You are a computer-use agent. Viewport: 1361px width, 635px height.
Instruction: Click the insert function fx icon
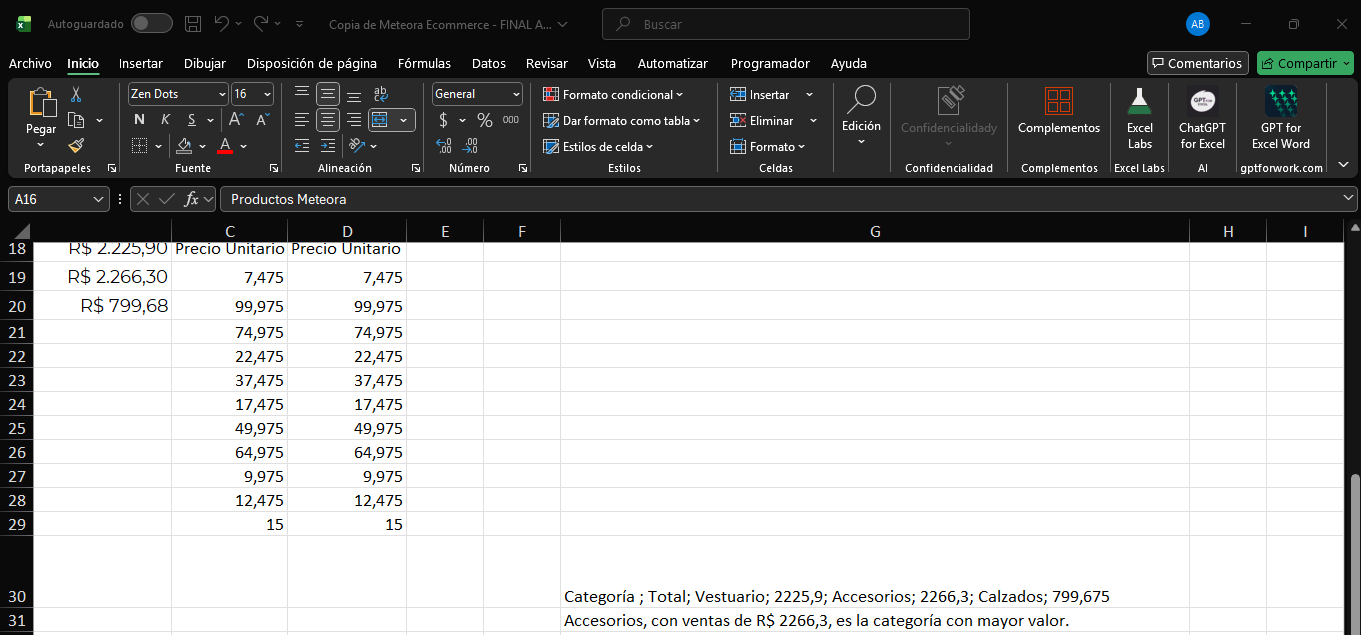pyautogui.click(x=192, y=199)
